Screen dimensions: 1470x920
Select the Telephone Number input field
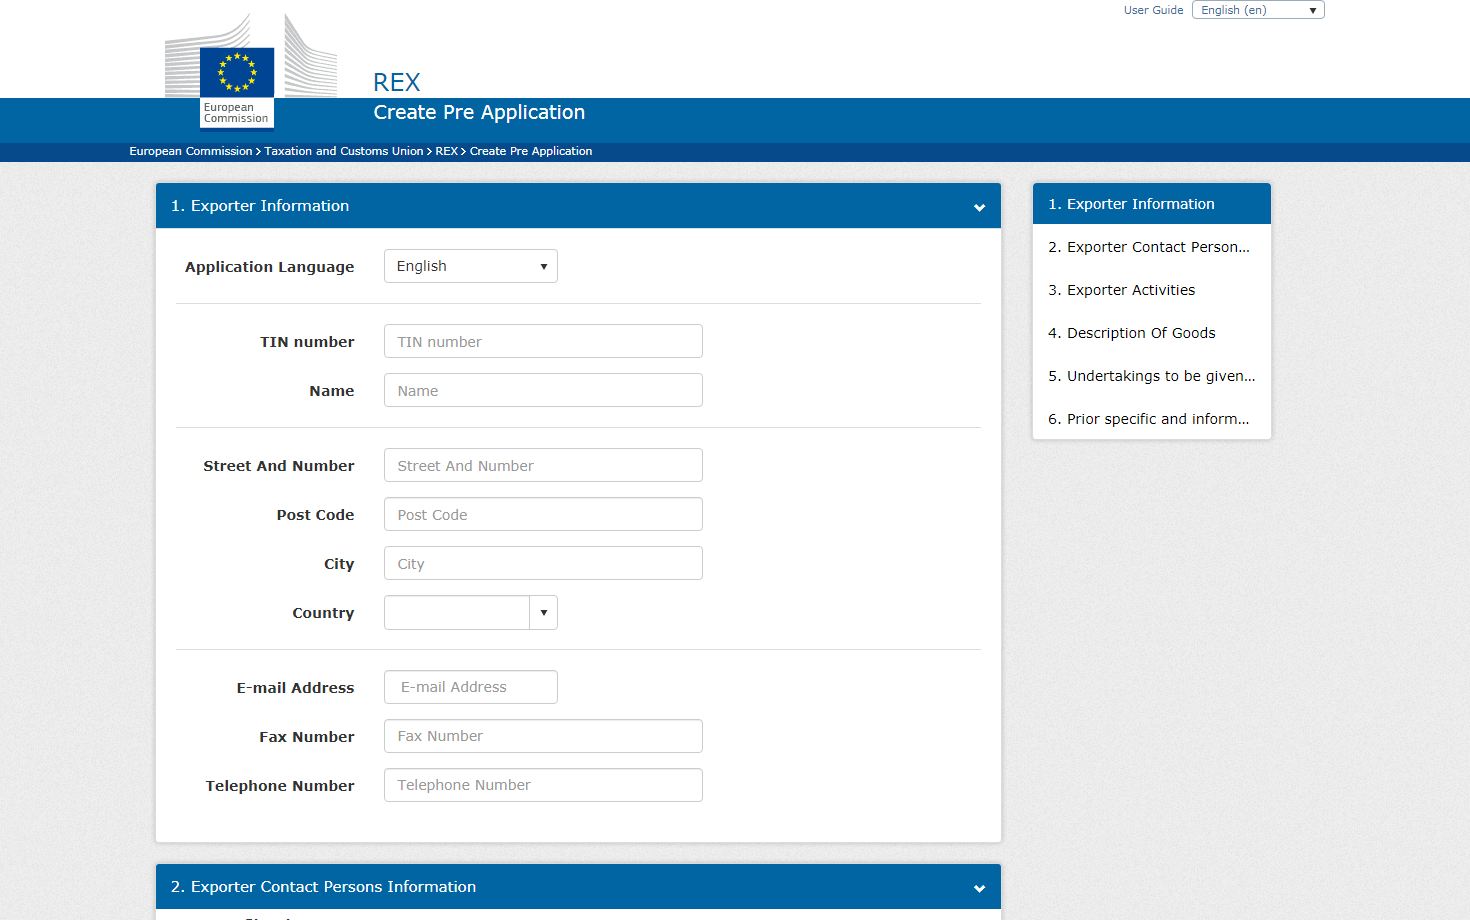click(543, 785)
